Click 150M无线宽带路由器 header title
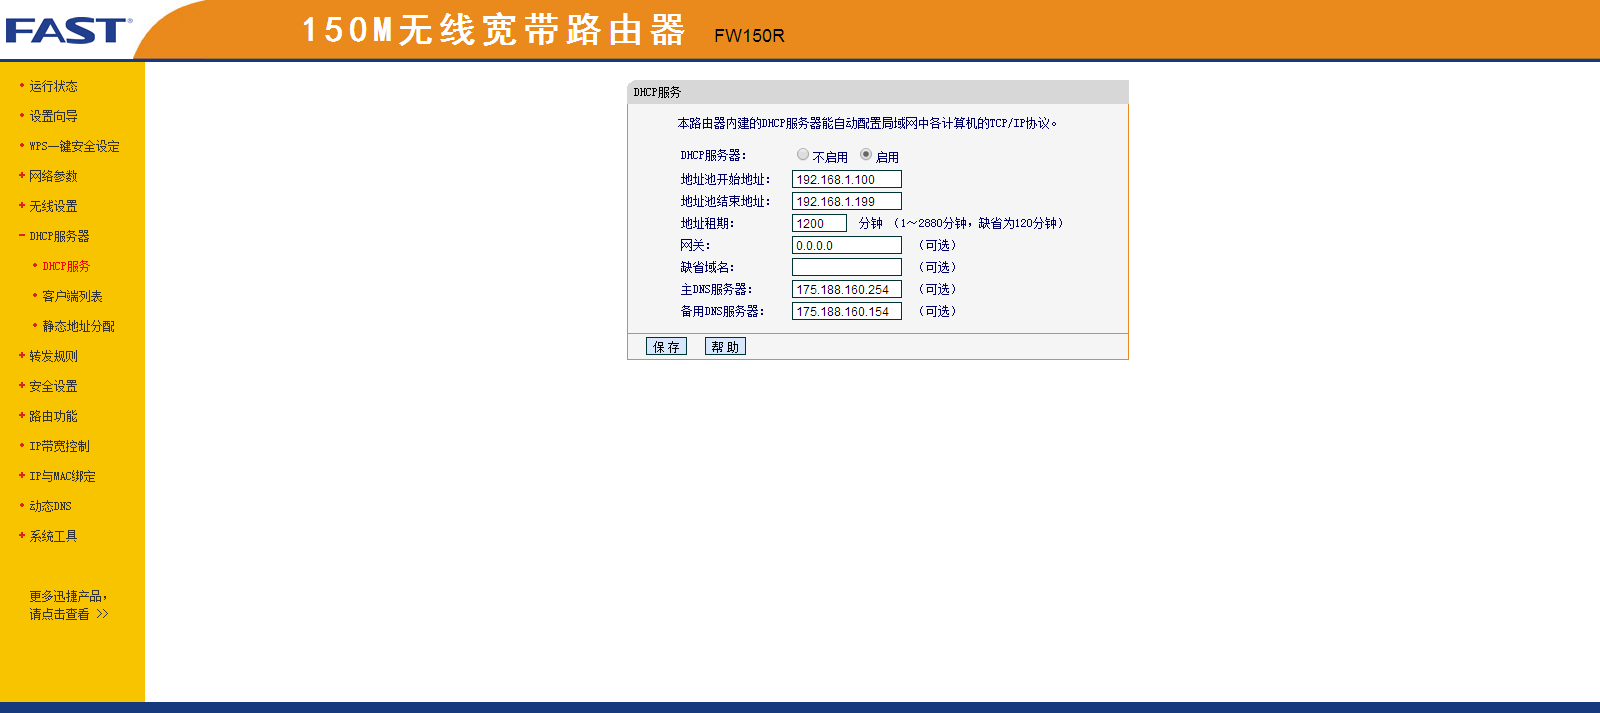The image size is (1600, 713). pos(494,30)
